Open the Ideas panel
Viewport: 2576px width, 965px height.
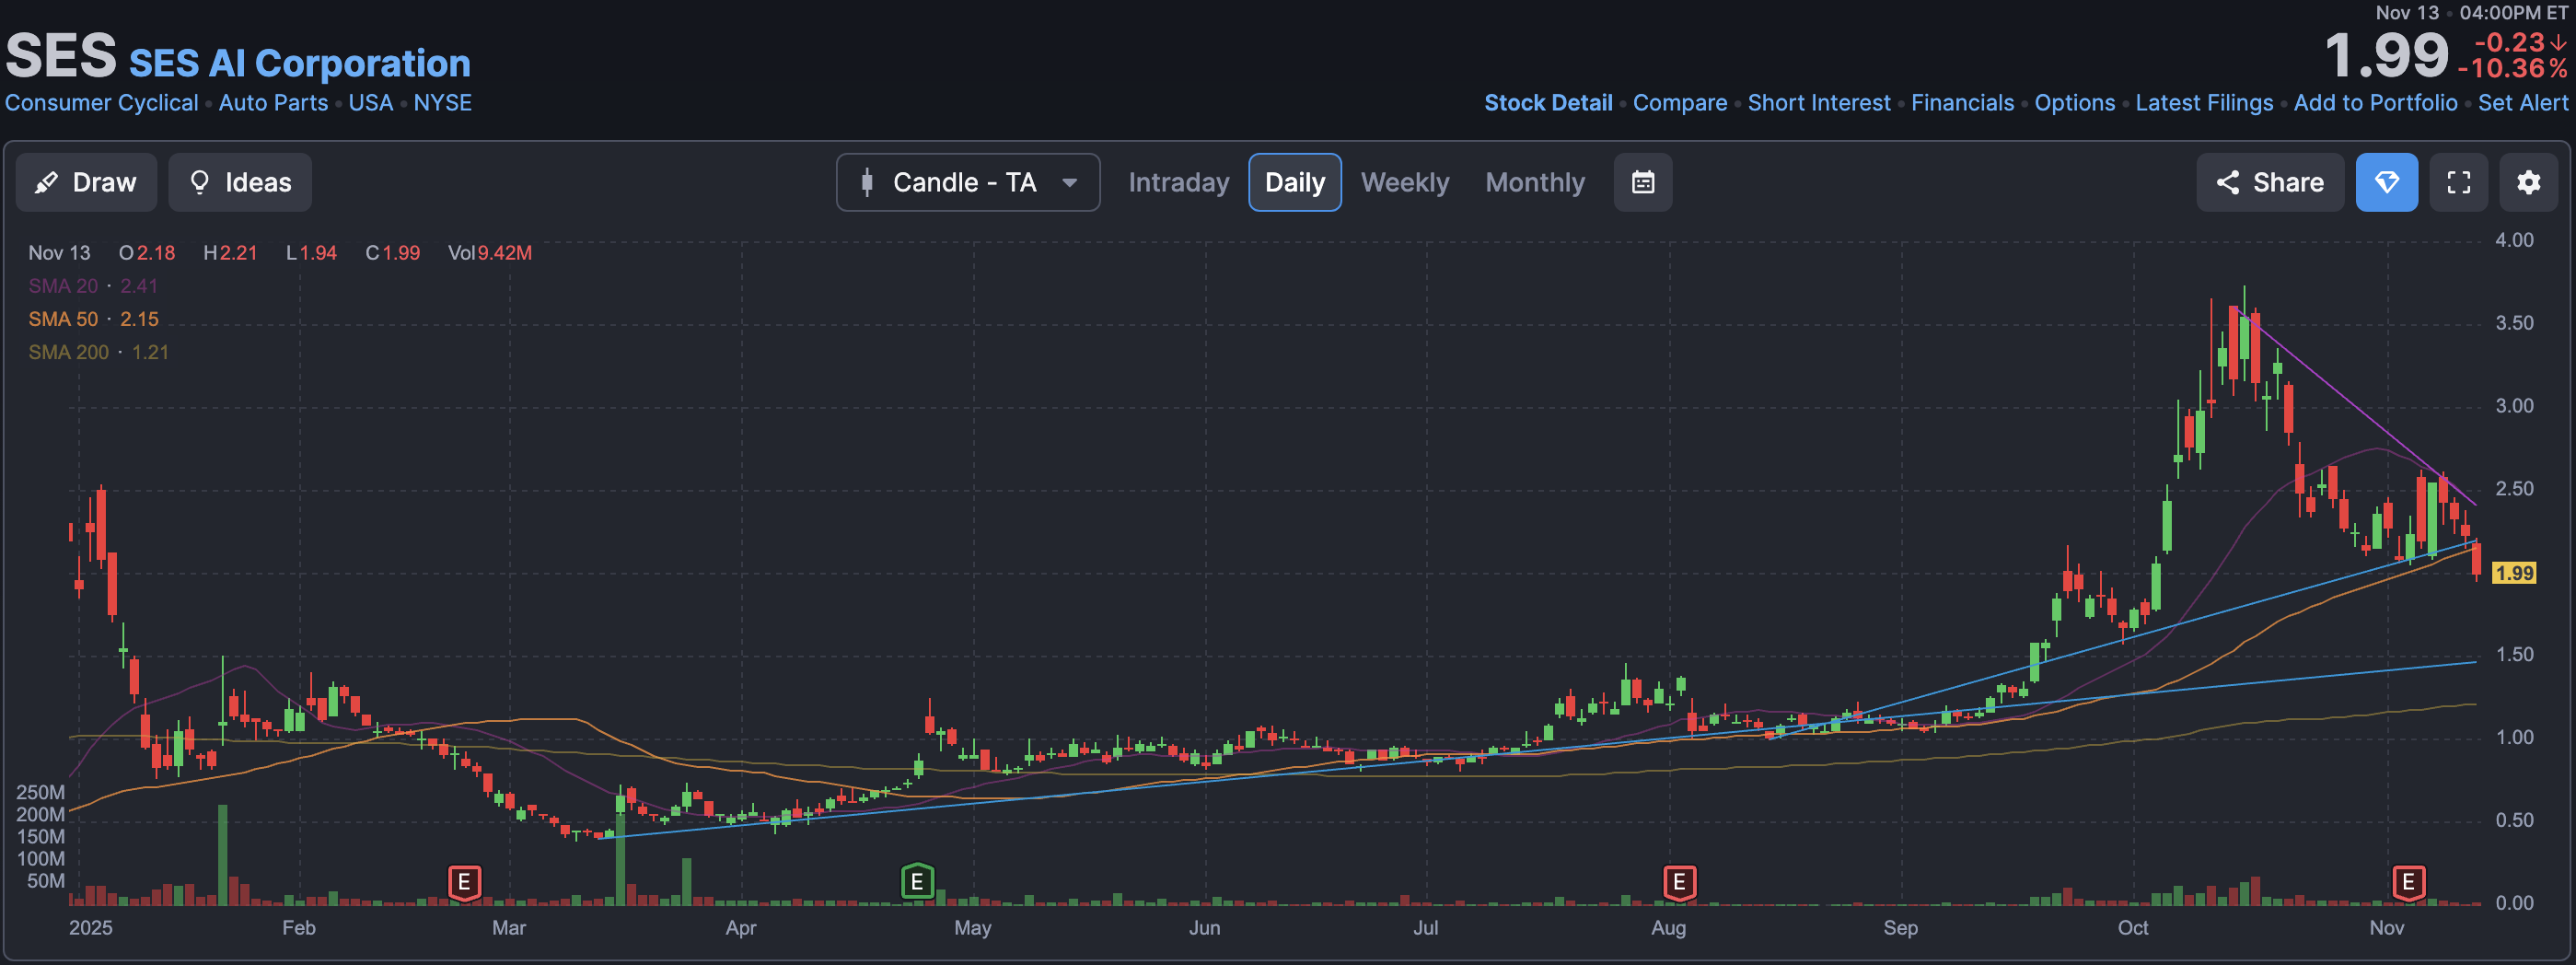(240, 182)
